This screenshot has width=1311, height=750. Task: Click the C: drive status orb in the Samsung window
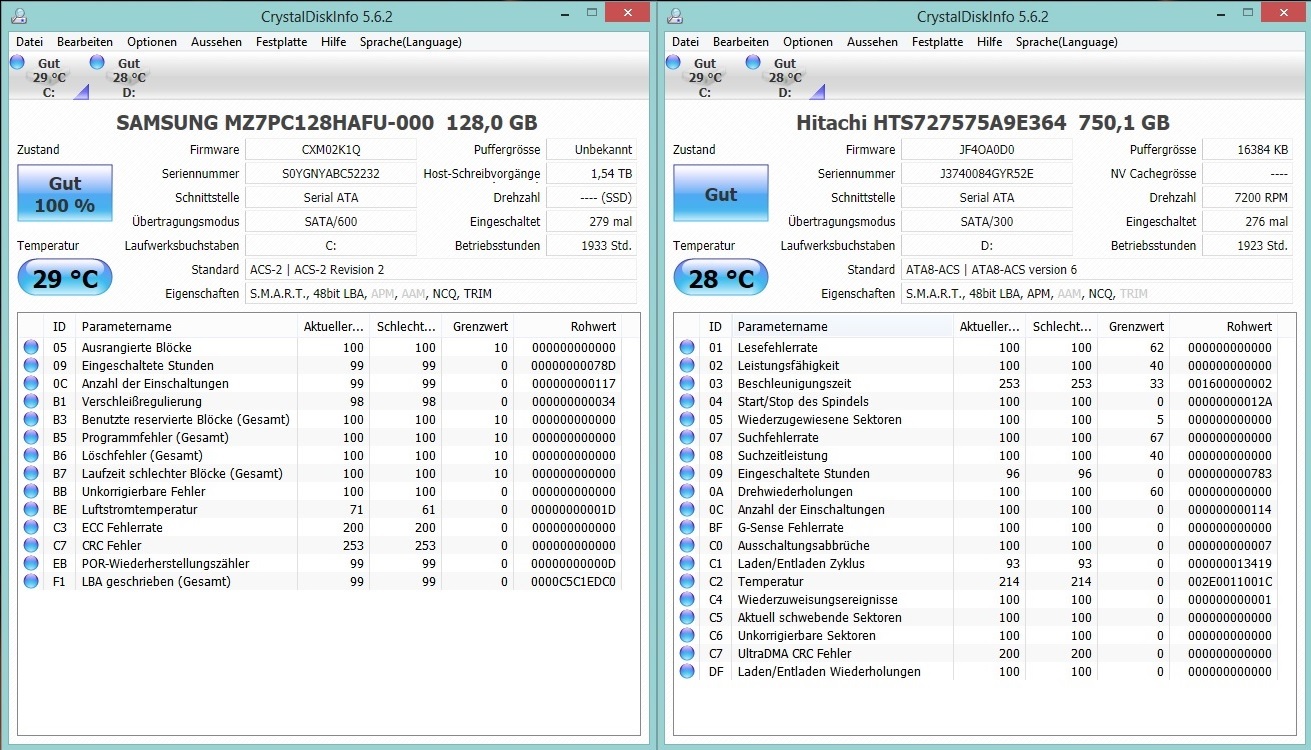coord(17,62)
